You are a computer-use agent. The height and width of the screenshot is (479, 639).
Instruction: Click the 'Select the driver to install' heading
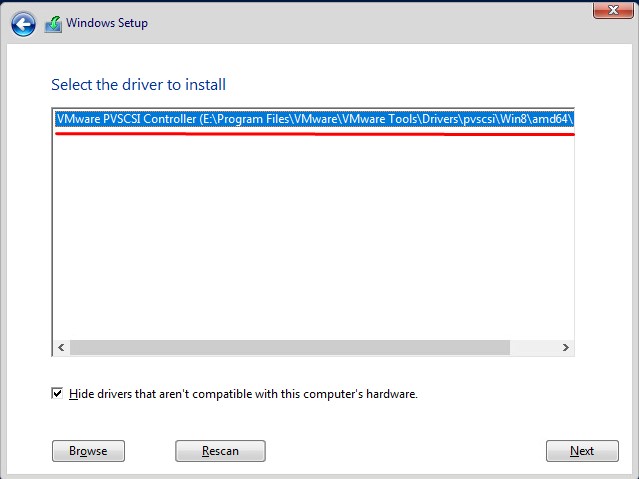coord(139,85)
